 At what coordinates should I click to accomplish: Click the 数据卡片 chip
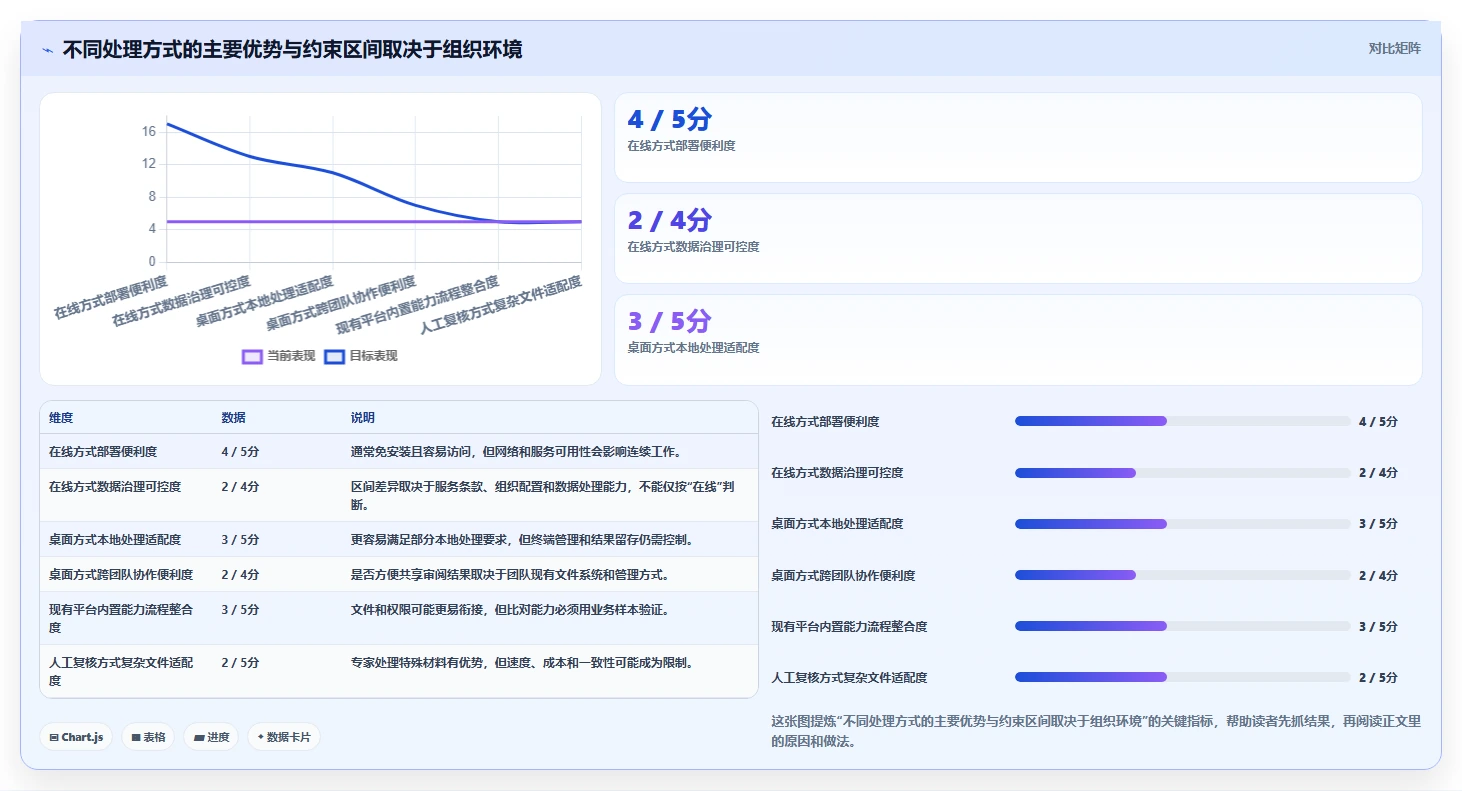(x=284, y=737)
